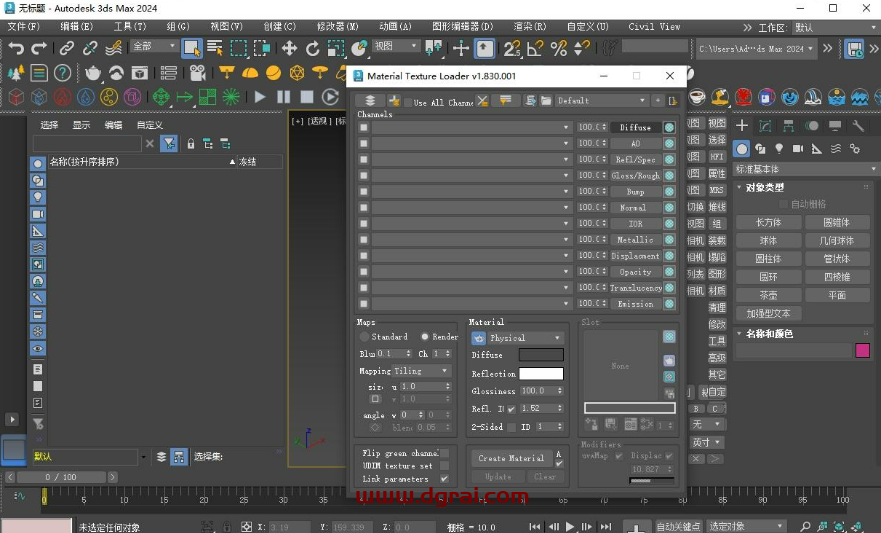Click the Diffuse color swatch

coord(541,355)
